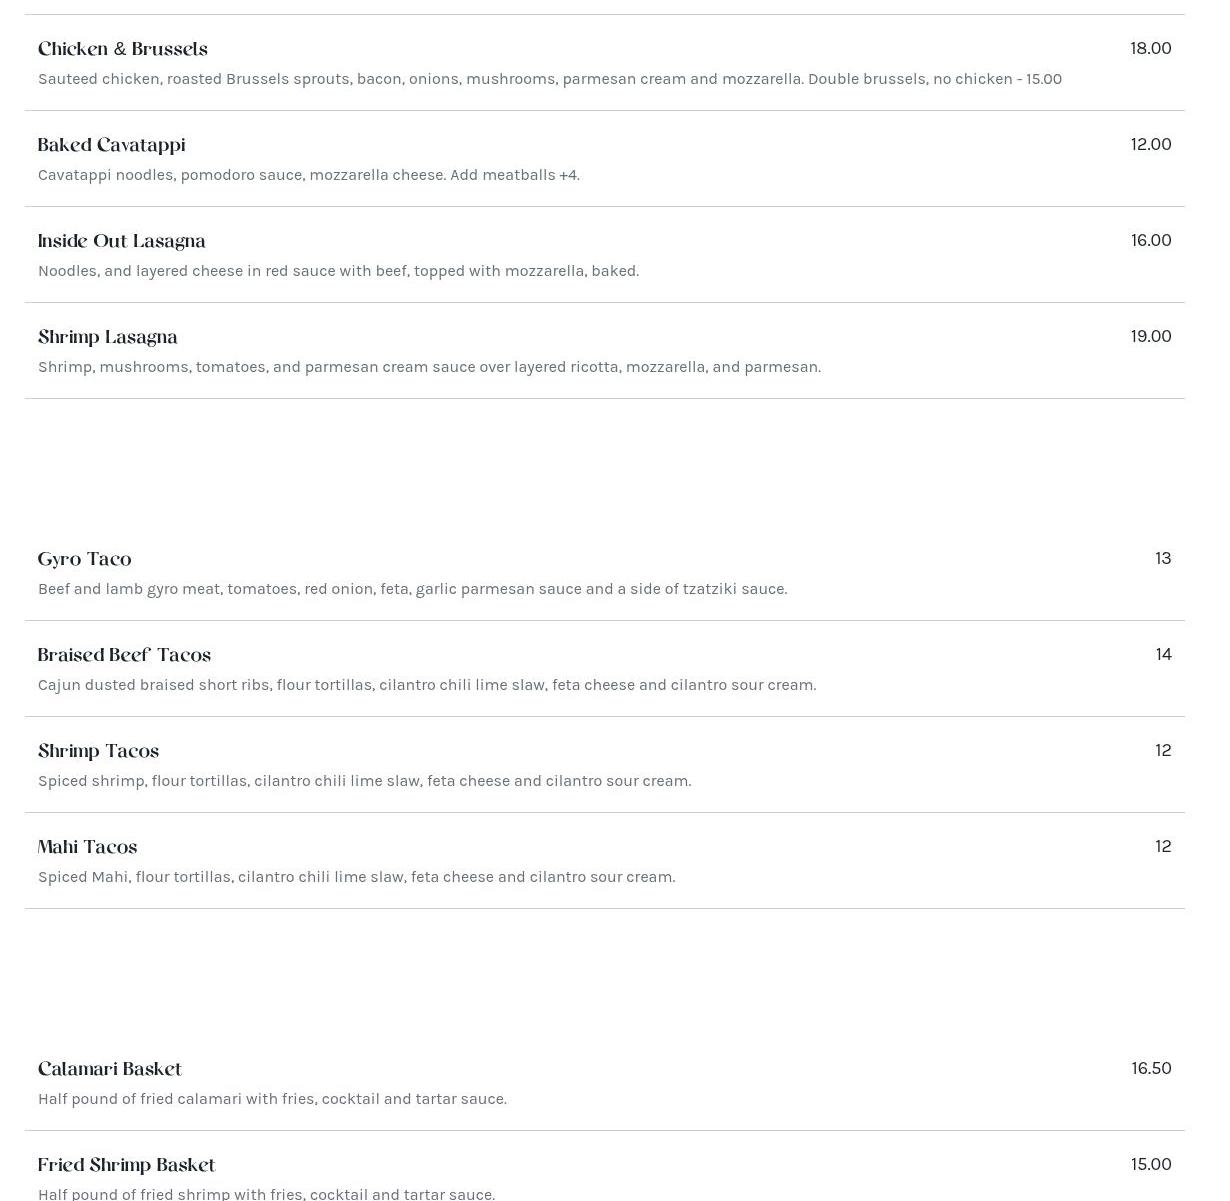Select the Baked Cavatappi heading
The height and width of the screenshot is (1201, 1230).
coord(111,145)
